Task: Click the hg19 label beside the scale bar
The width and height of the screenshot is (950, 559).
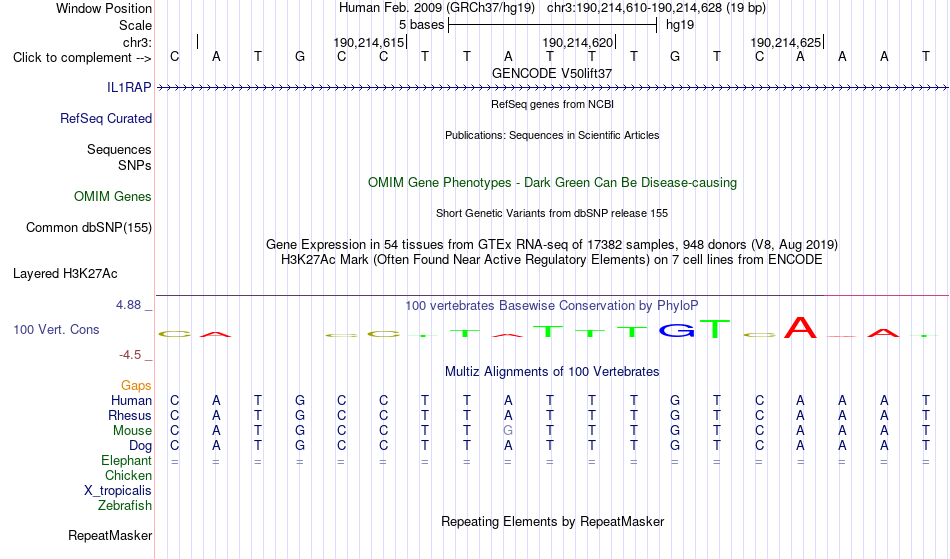Action: 680,25
